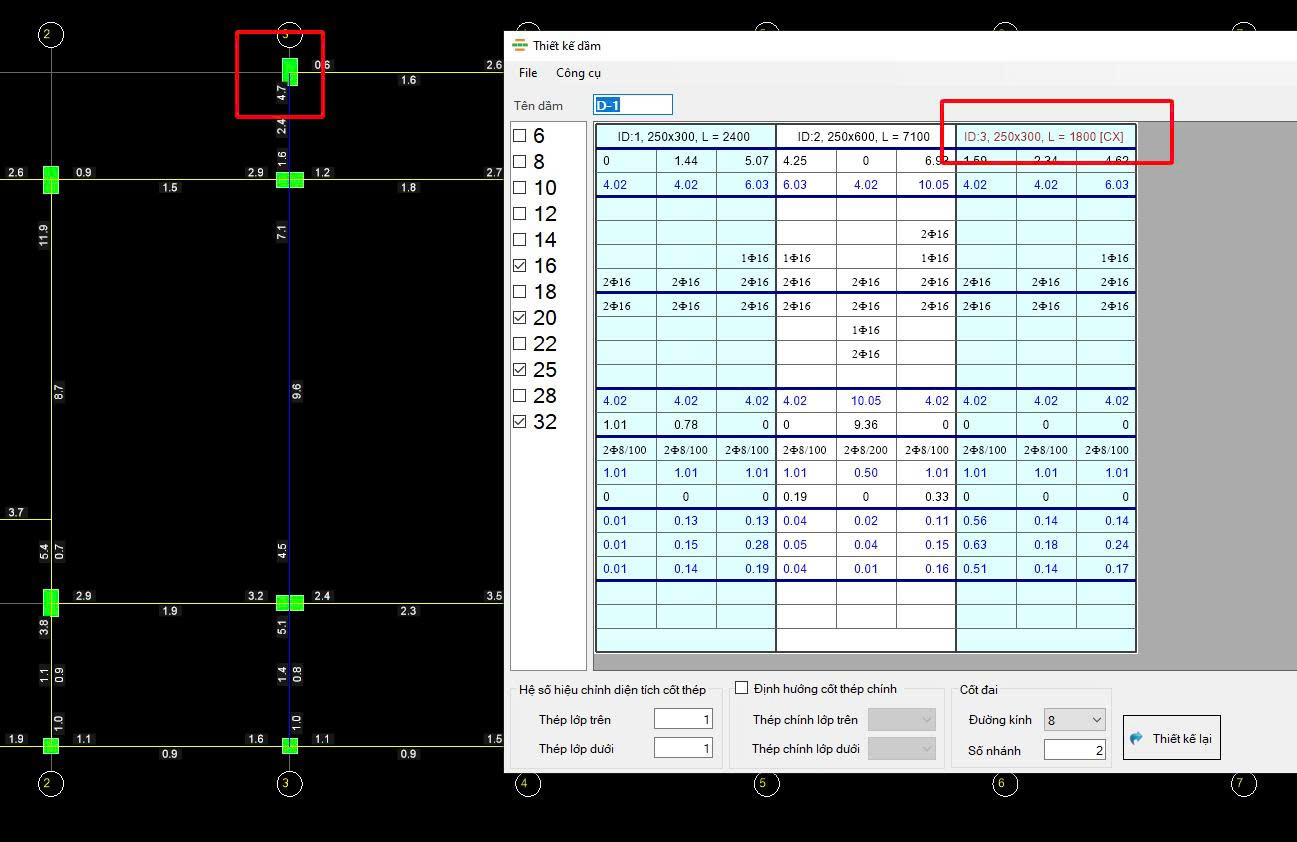Uncheck the diameter 16 checkbox
The height and width of the screenshot is (842, 1297).
[519, 266]
